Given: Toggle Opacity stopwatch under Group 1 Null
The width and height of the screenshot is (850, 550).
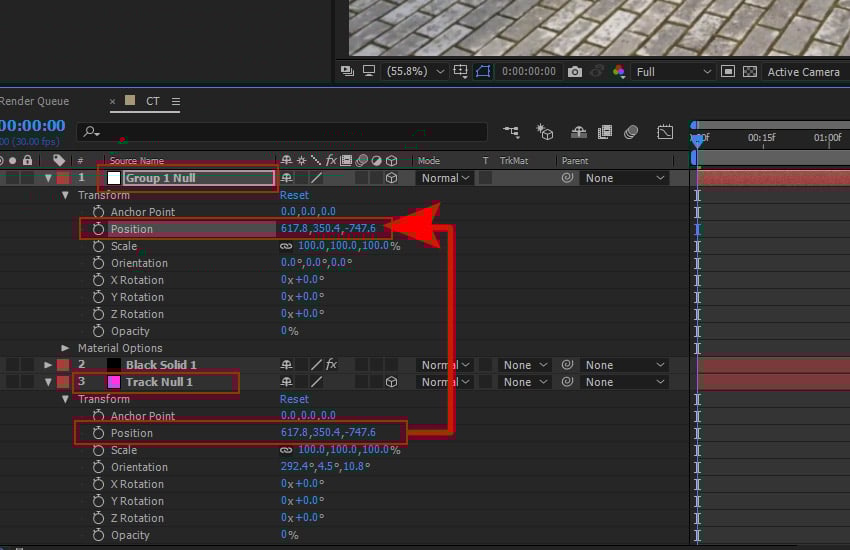Looking at the screenshot, I should [x=98, y=331].
